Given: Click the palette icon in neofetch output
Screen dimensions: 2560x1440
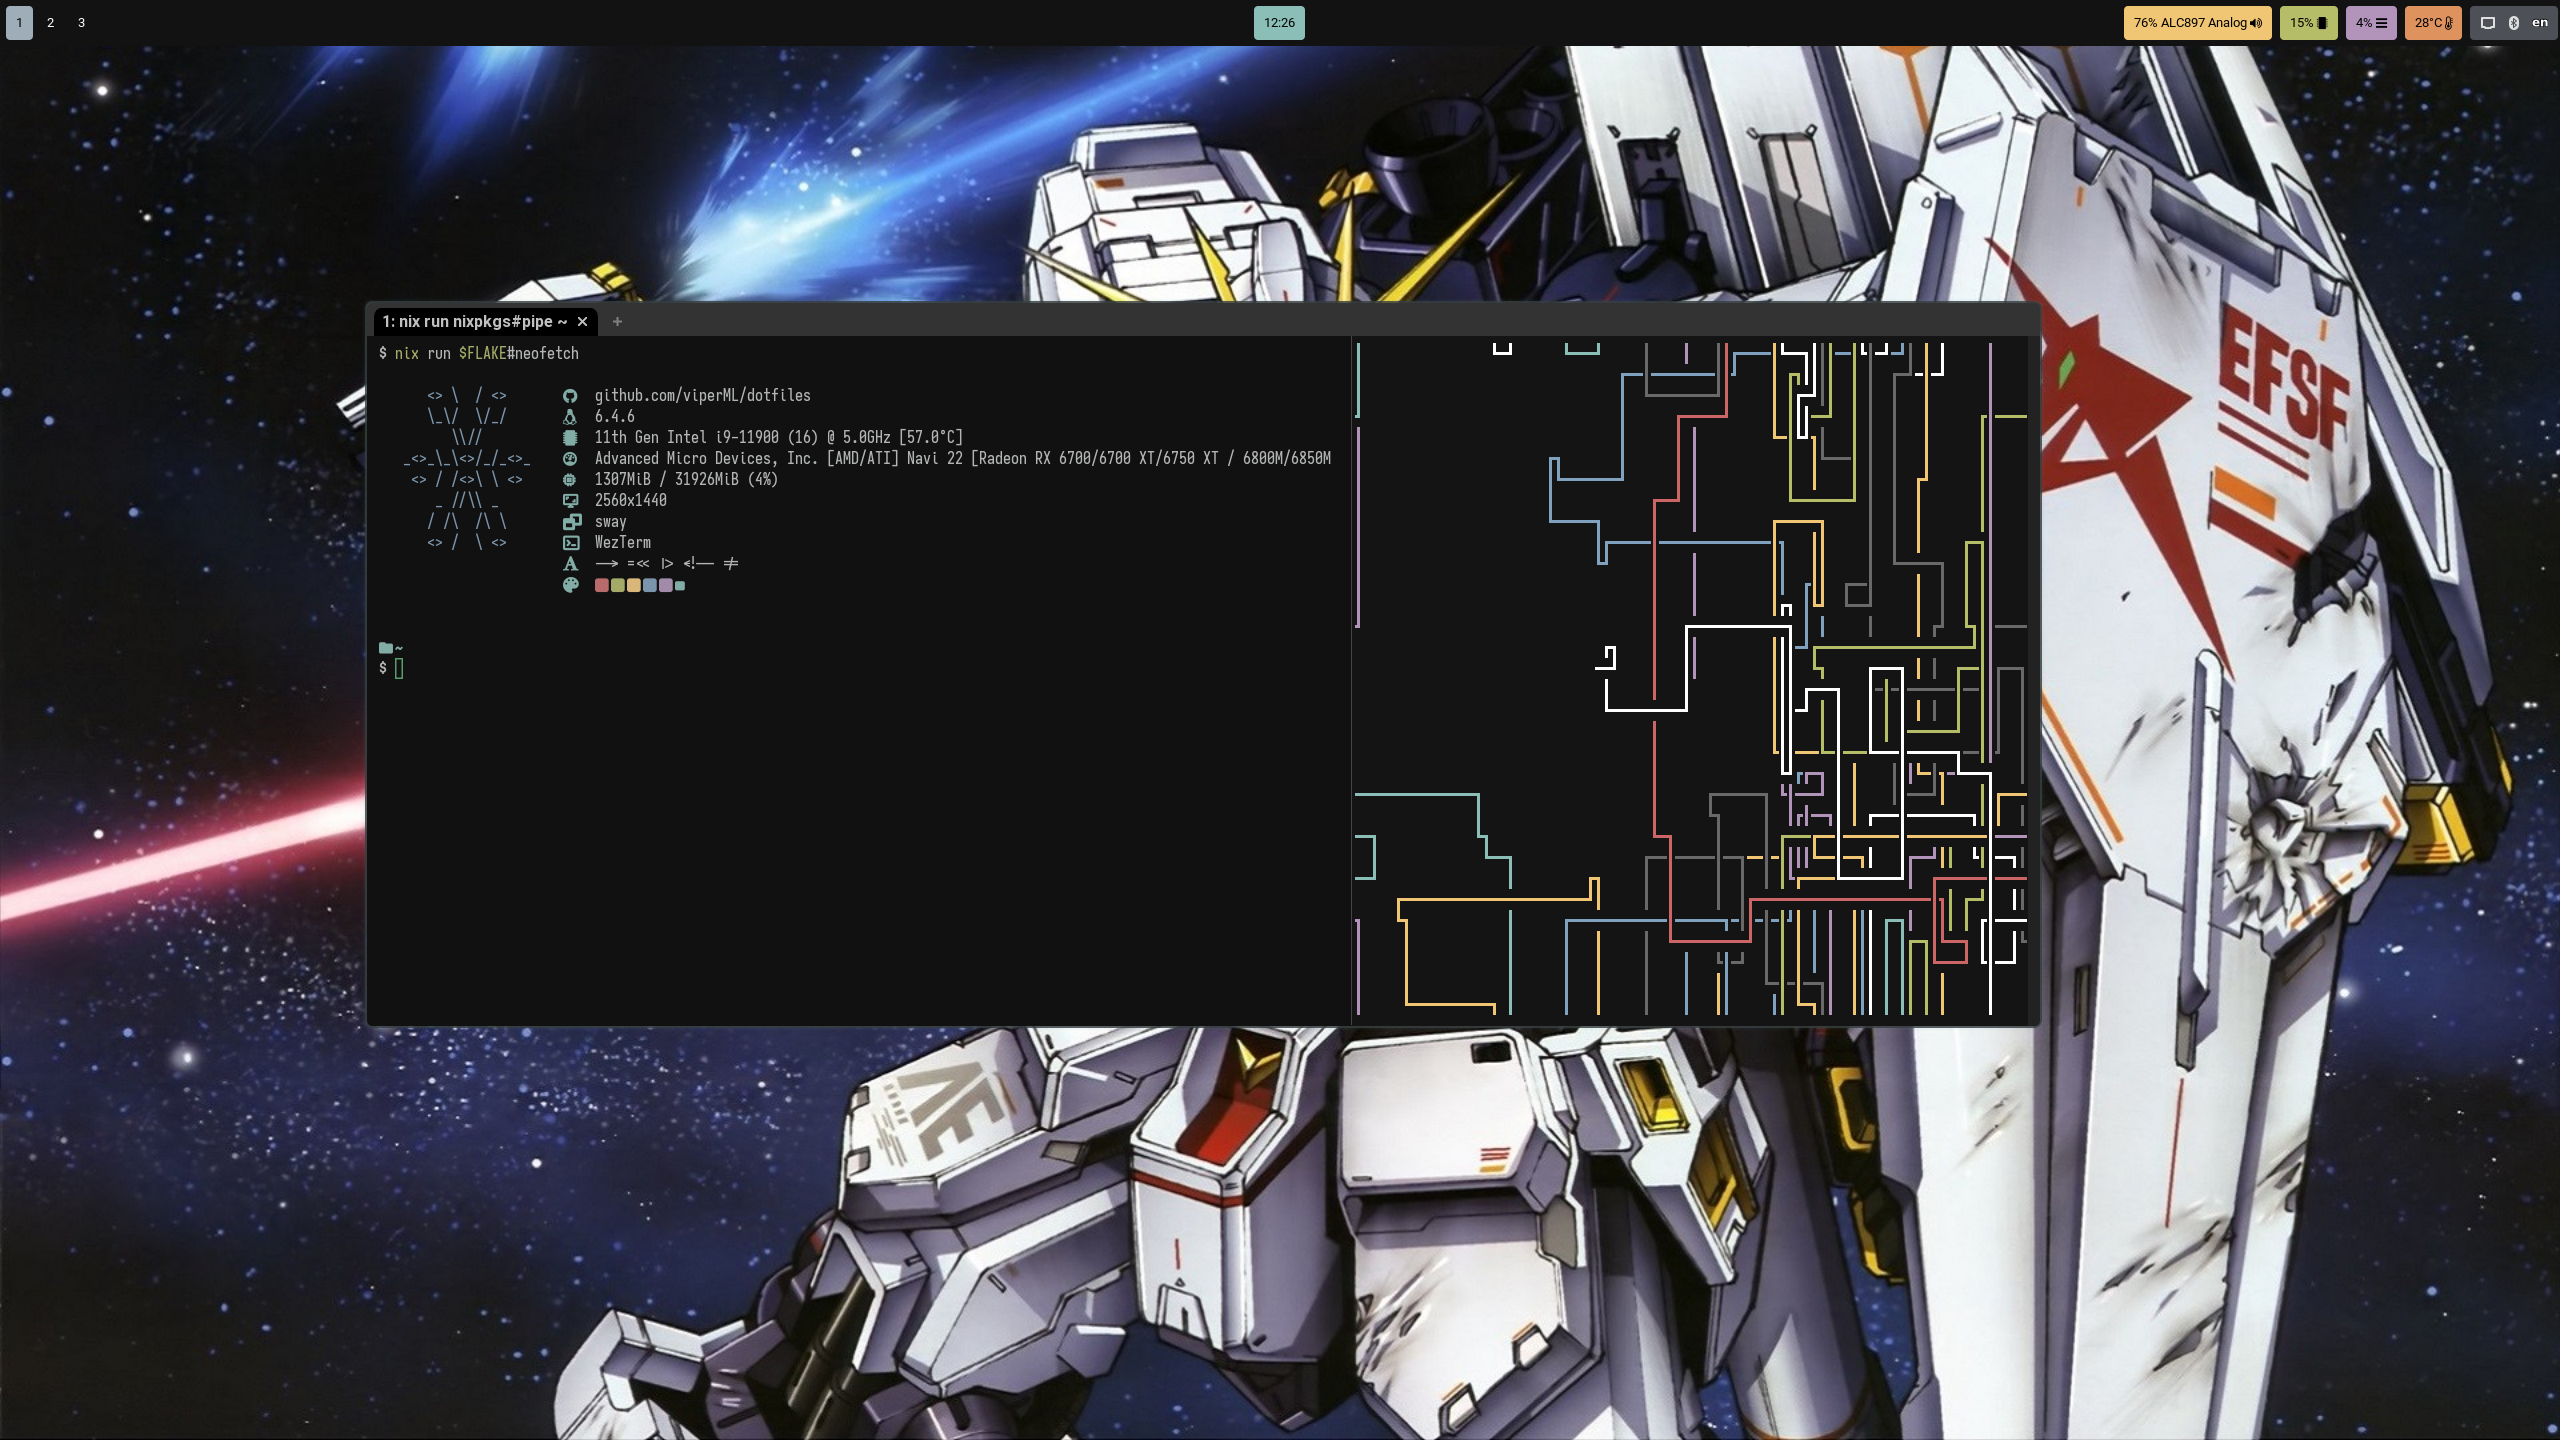Looking at the screenshot, I should click(571, 585).
